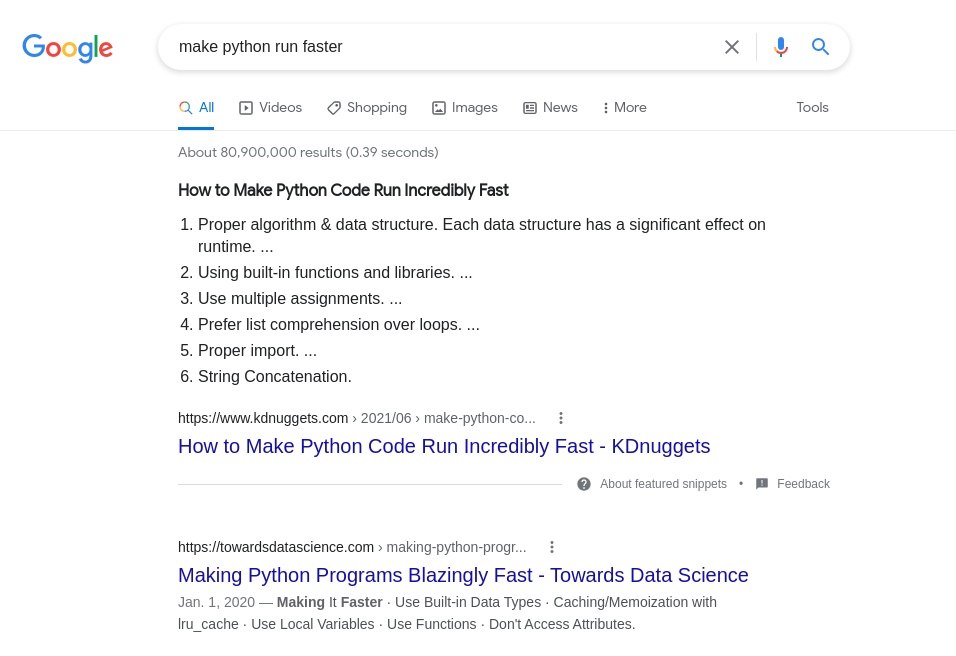Open the Videos search results

tap(270, 108)
